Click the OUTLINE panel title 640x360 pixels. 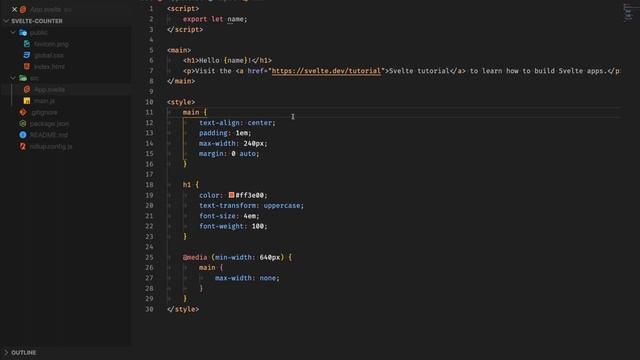coord(24,353)
